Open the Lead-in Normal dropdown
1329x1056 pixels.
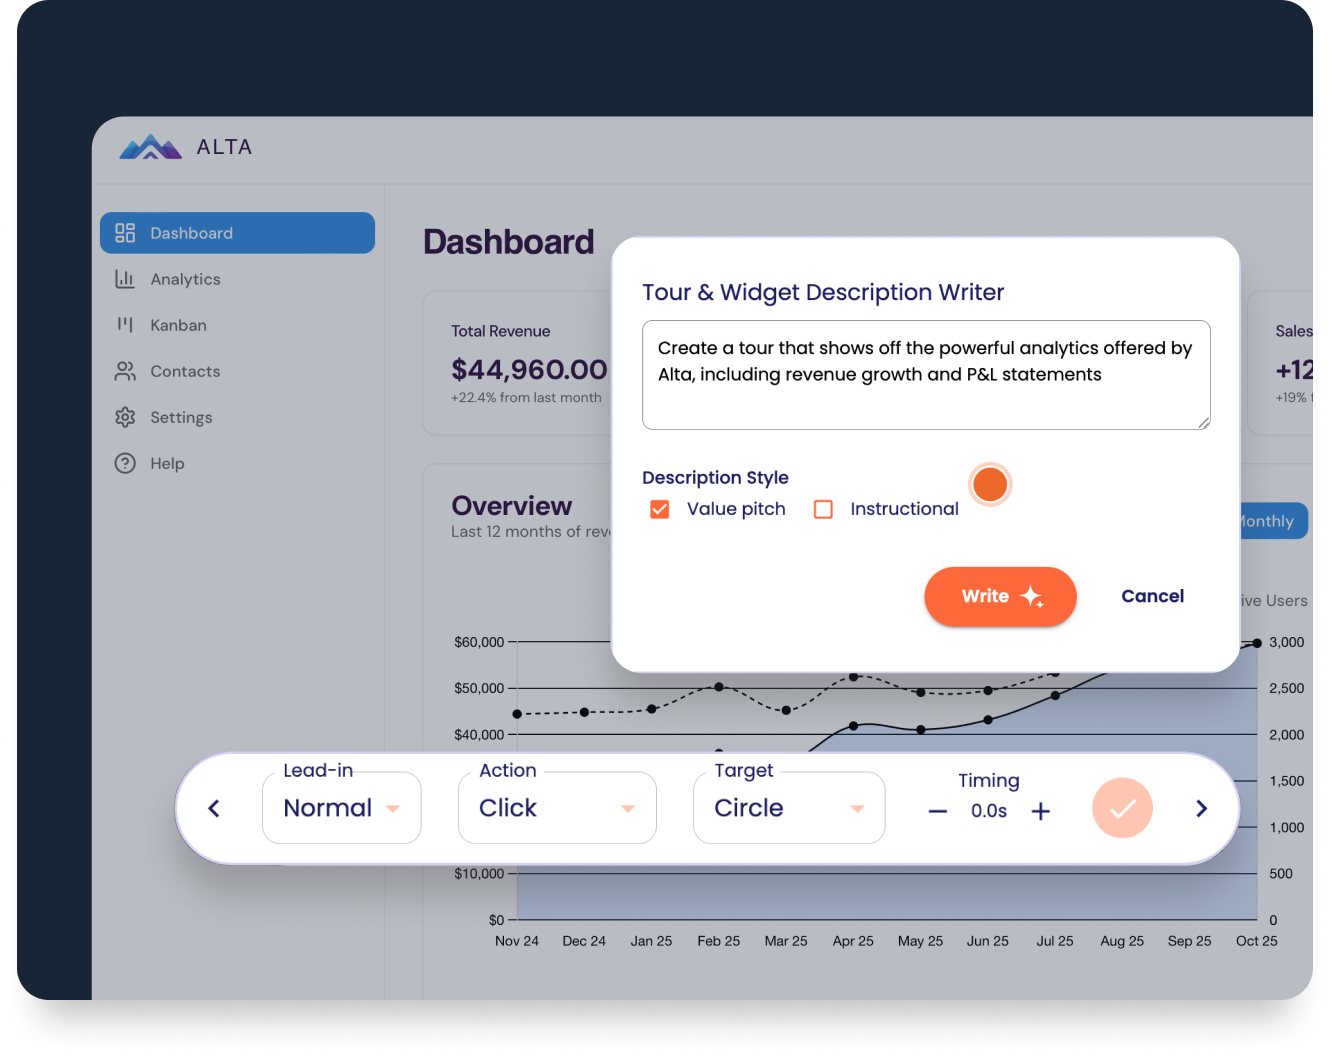pyautogui.click(x=341, y=808)
